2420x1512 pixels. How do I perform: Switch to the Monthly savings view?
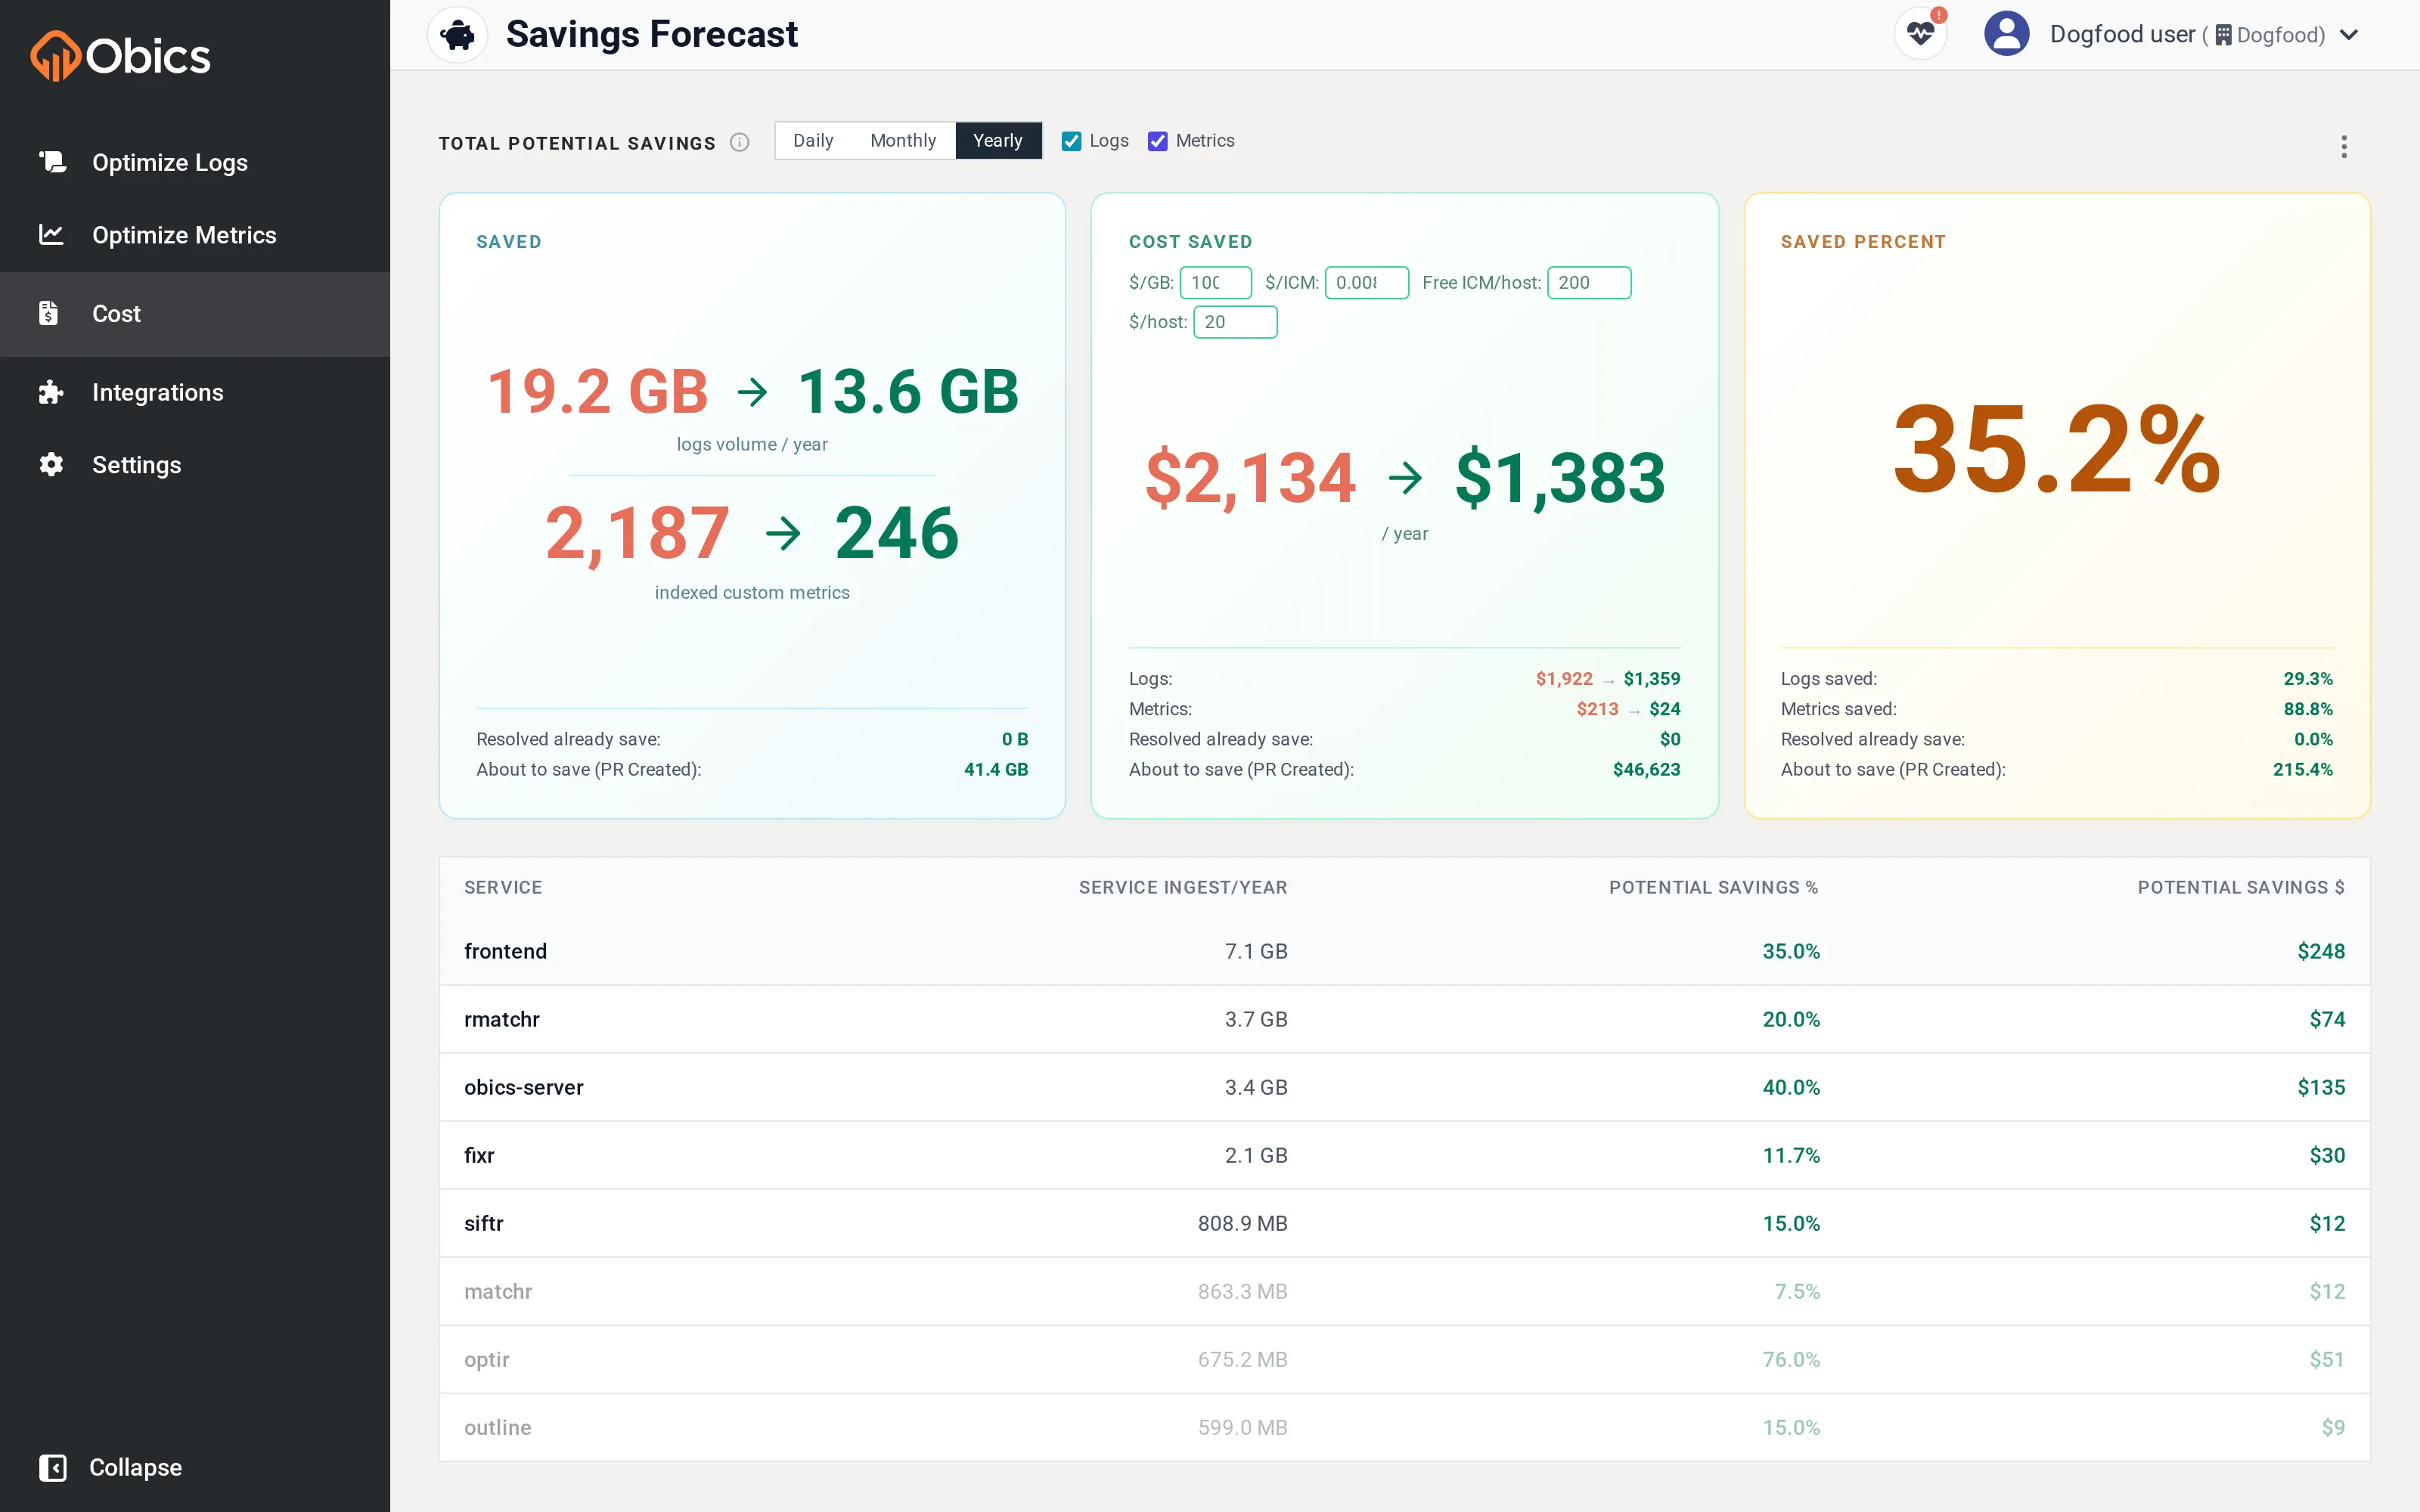click(903, 141)
